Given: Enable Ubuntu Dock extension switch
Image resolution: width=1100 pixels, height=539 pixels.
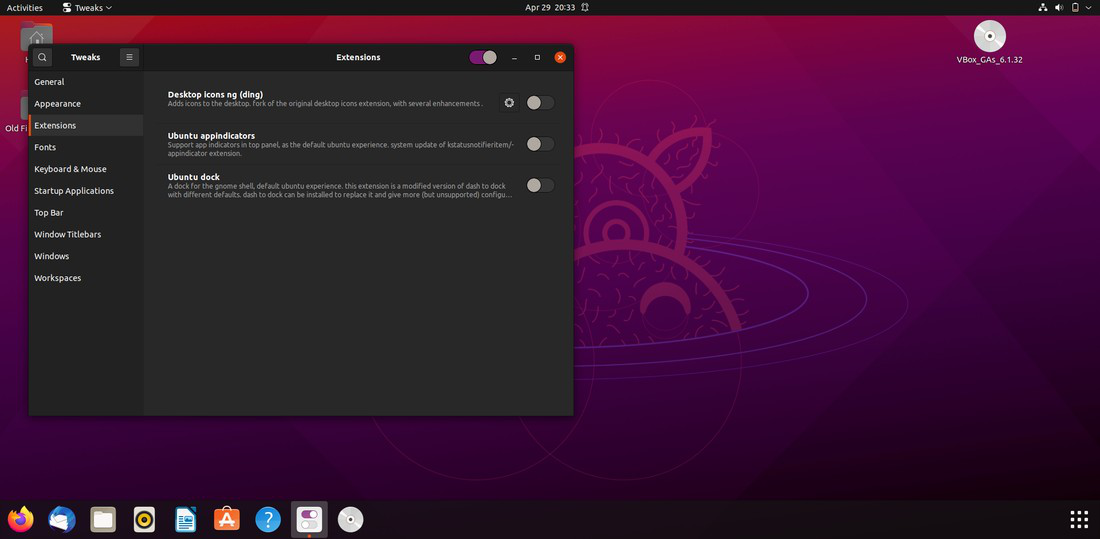Looking at the screenshot, I should [540, 185].
